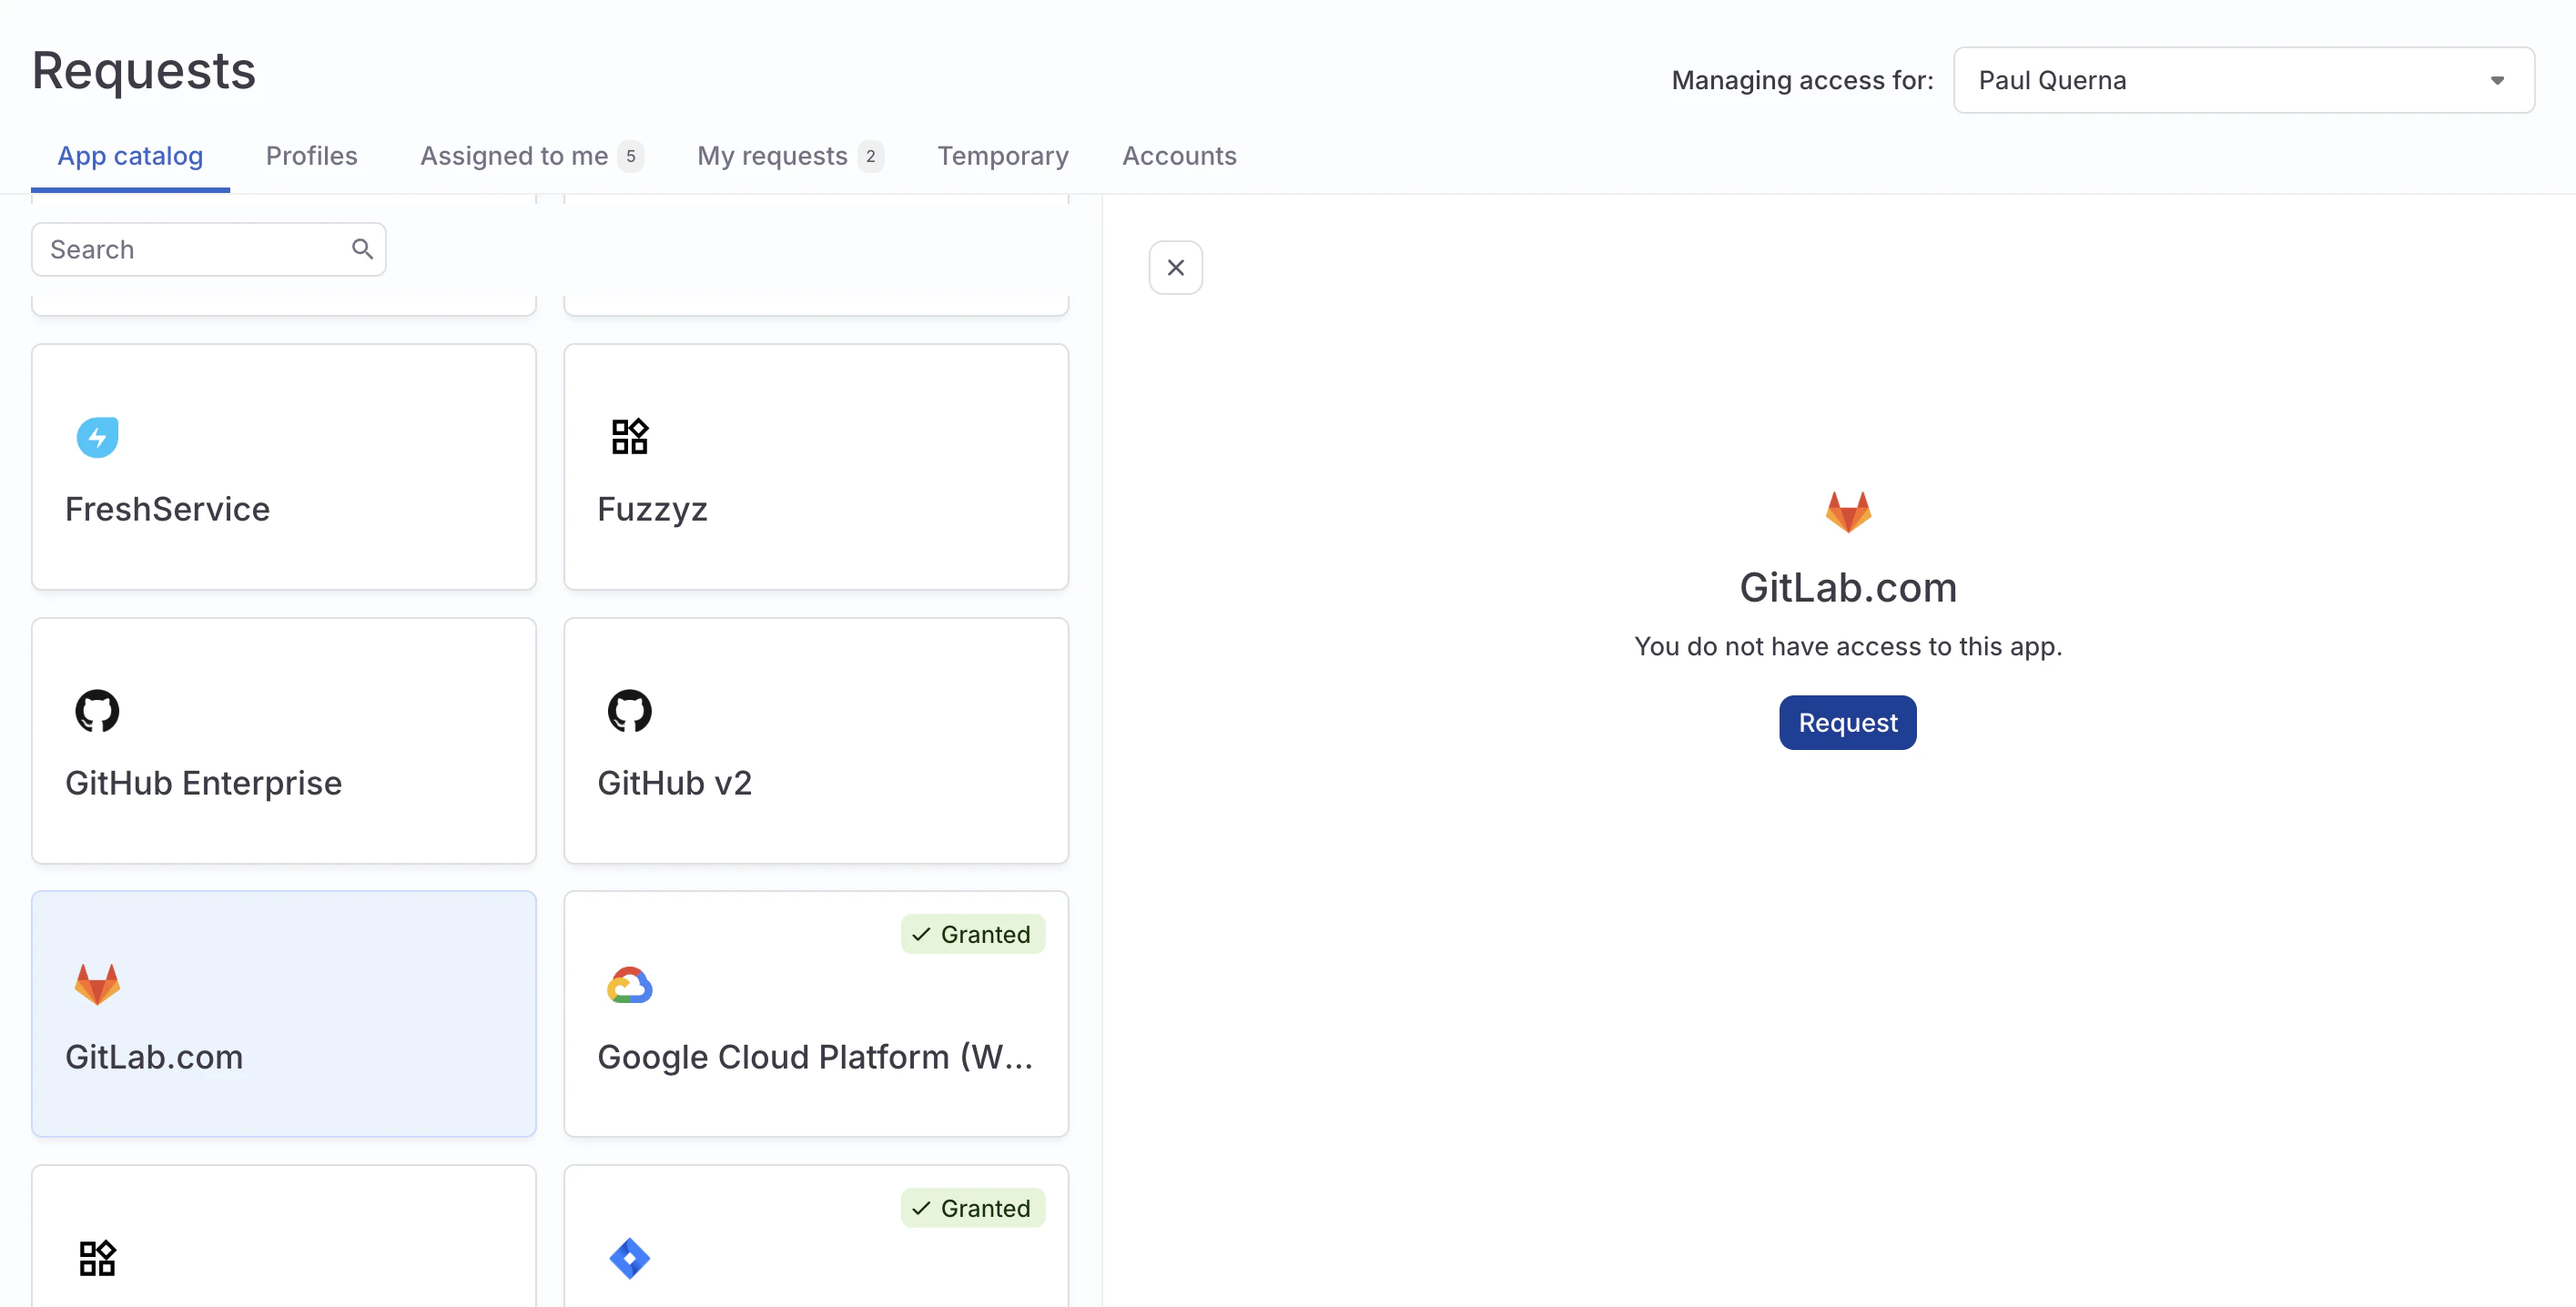2576x1307 pixels.
Task: Click the Jira blue diamond icon
Action: [x=629, y=1258]
